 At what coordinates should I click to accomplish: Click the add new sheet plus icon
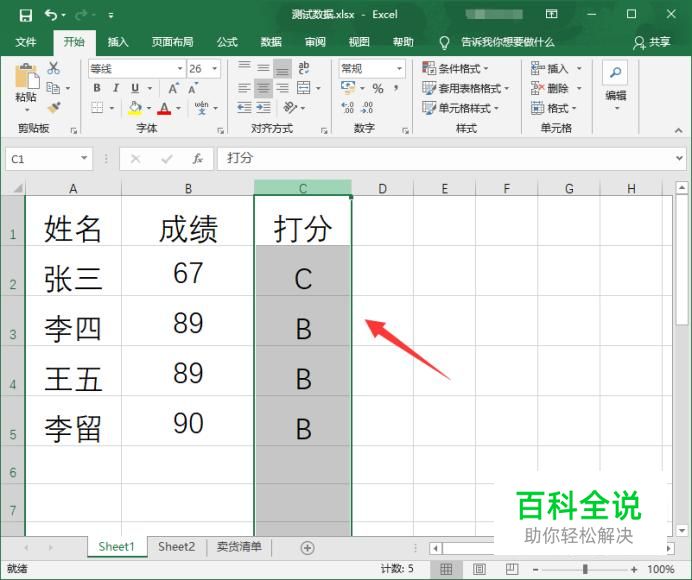tap(307, 547)
